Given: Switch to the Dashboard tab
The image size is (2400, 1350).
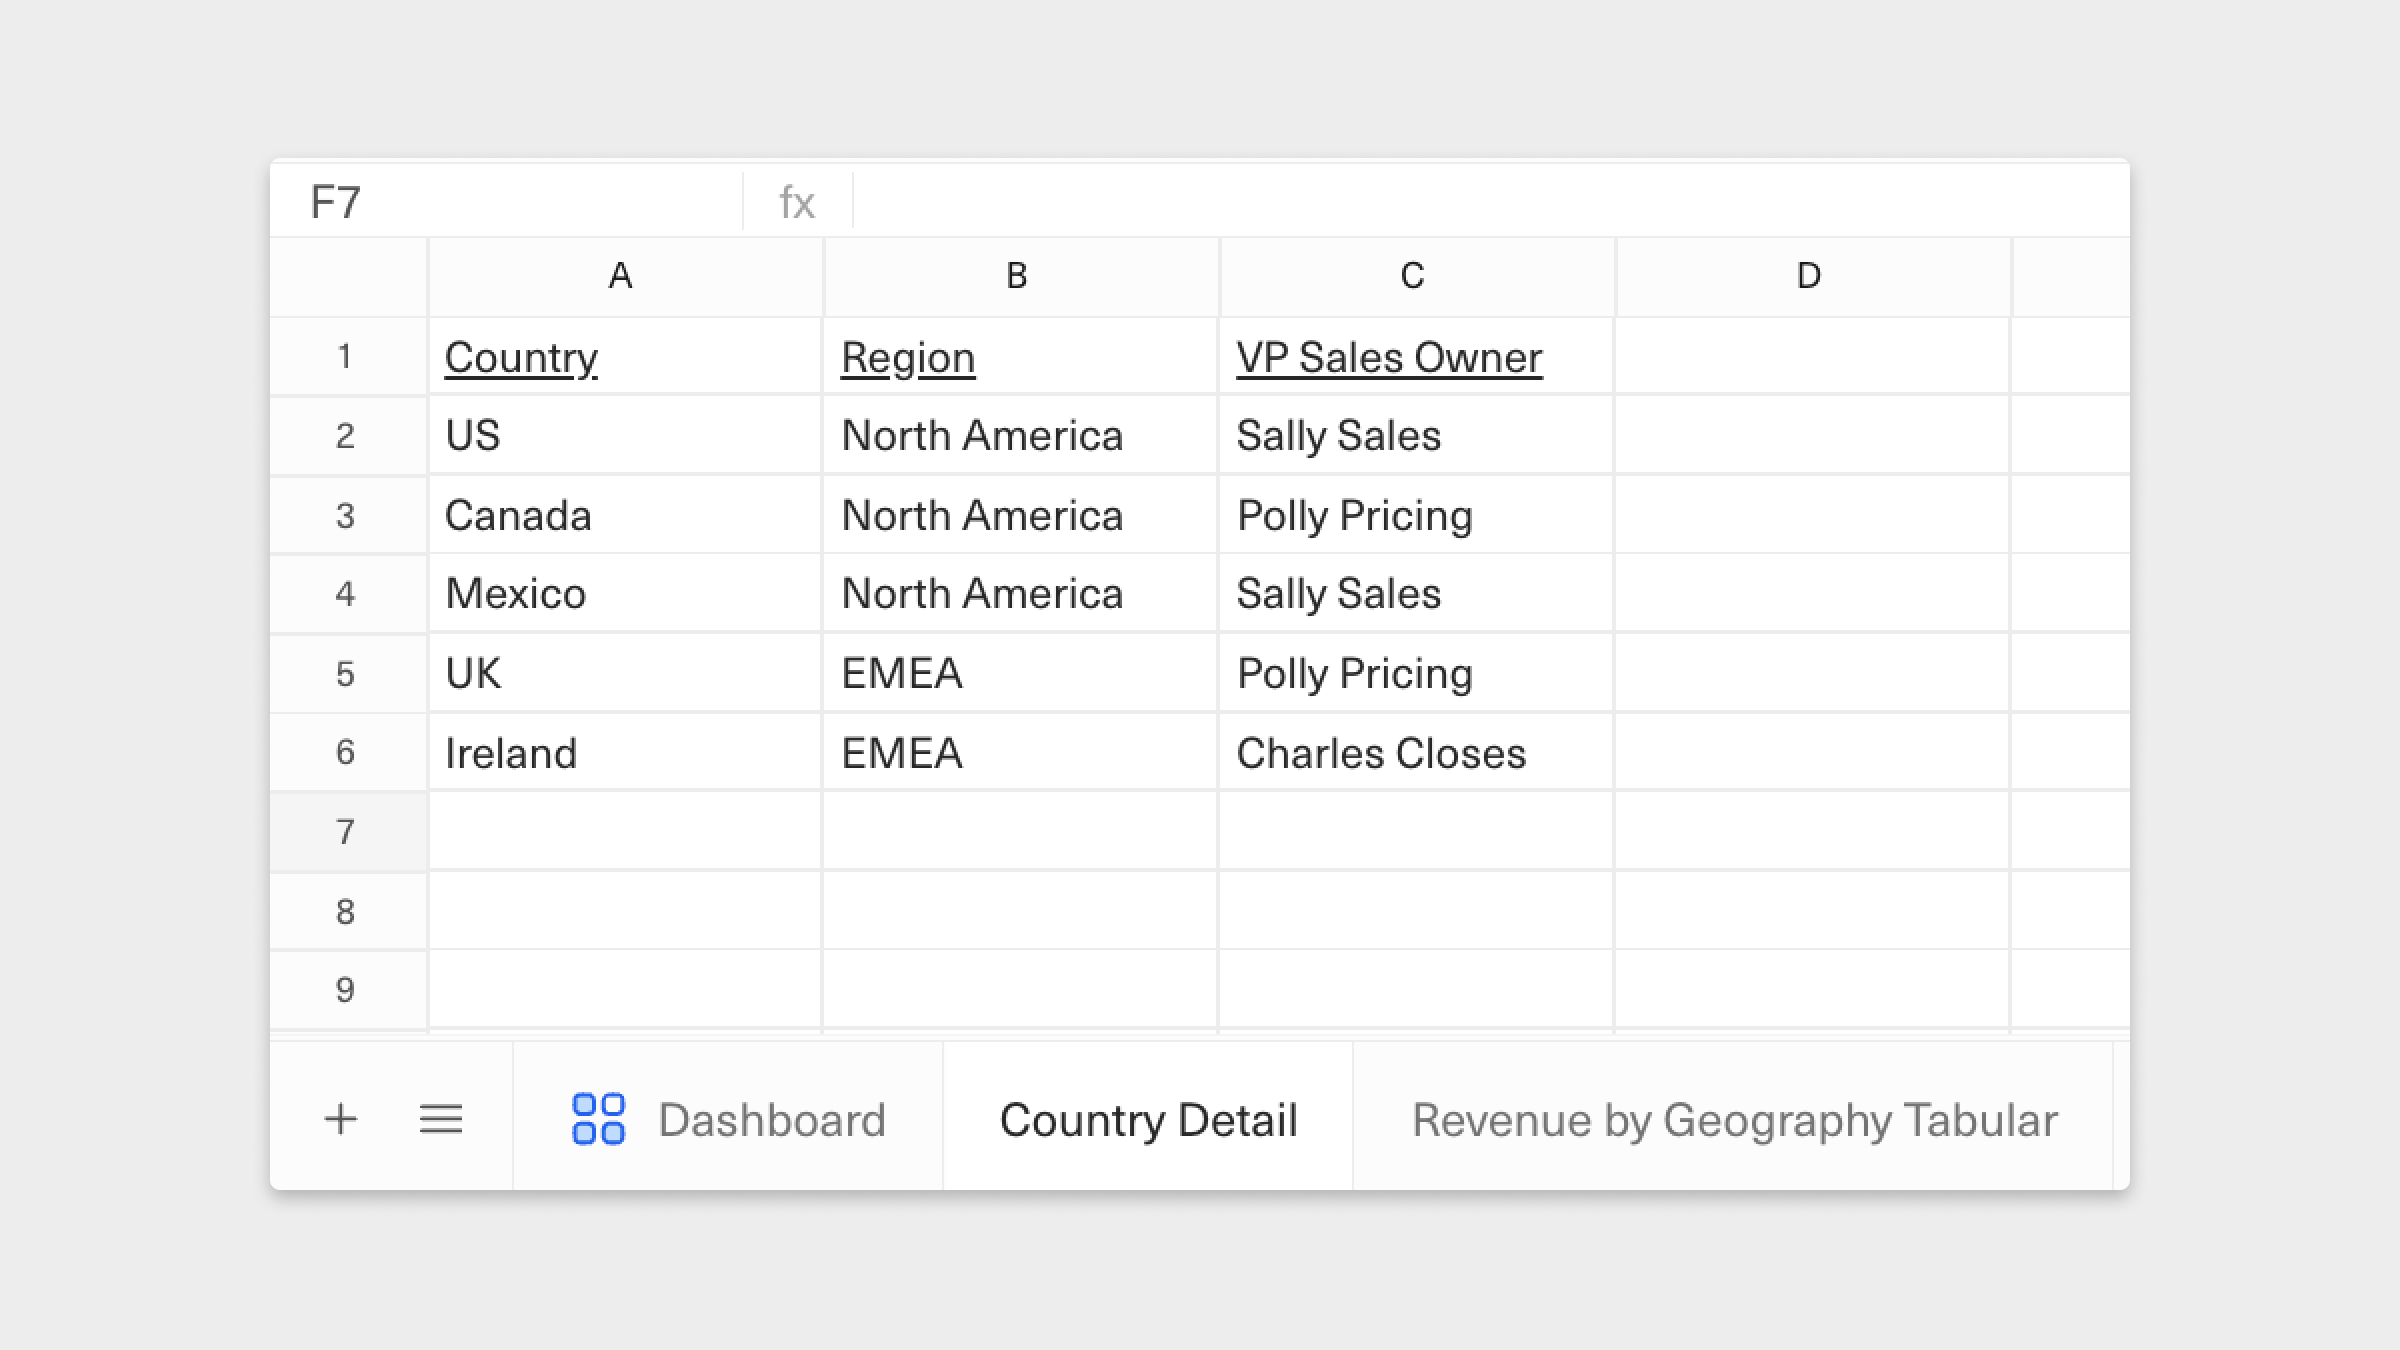Looking at the screenshot, I should click(x=770, y=1119).
